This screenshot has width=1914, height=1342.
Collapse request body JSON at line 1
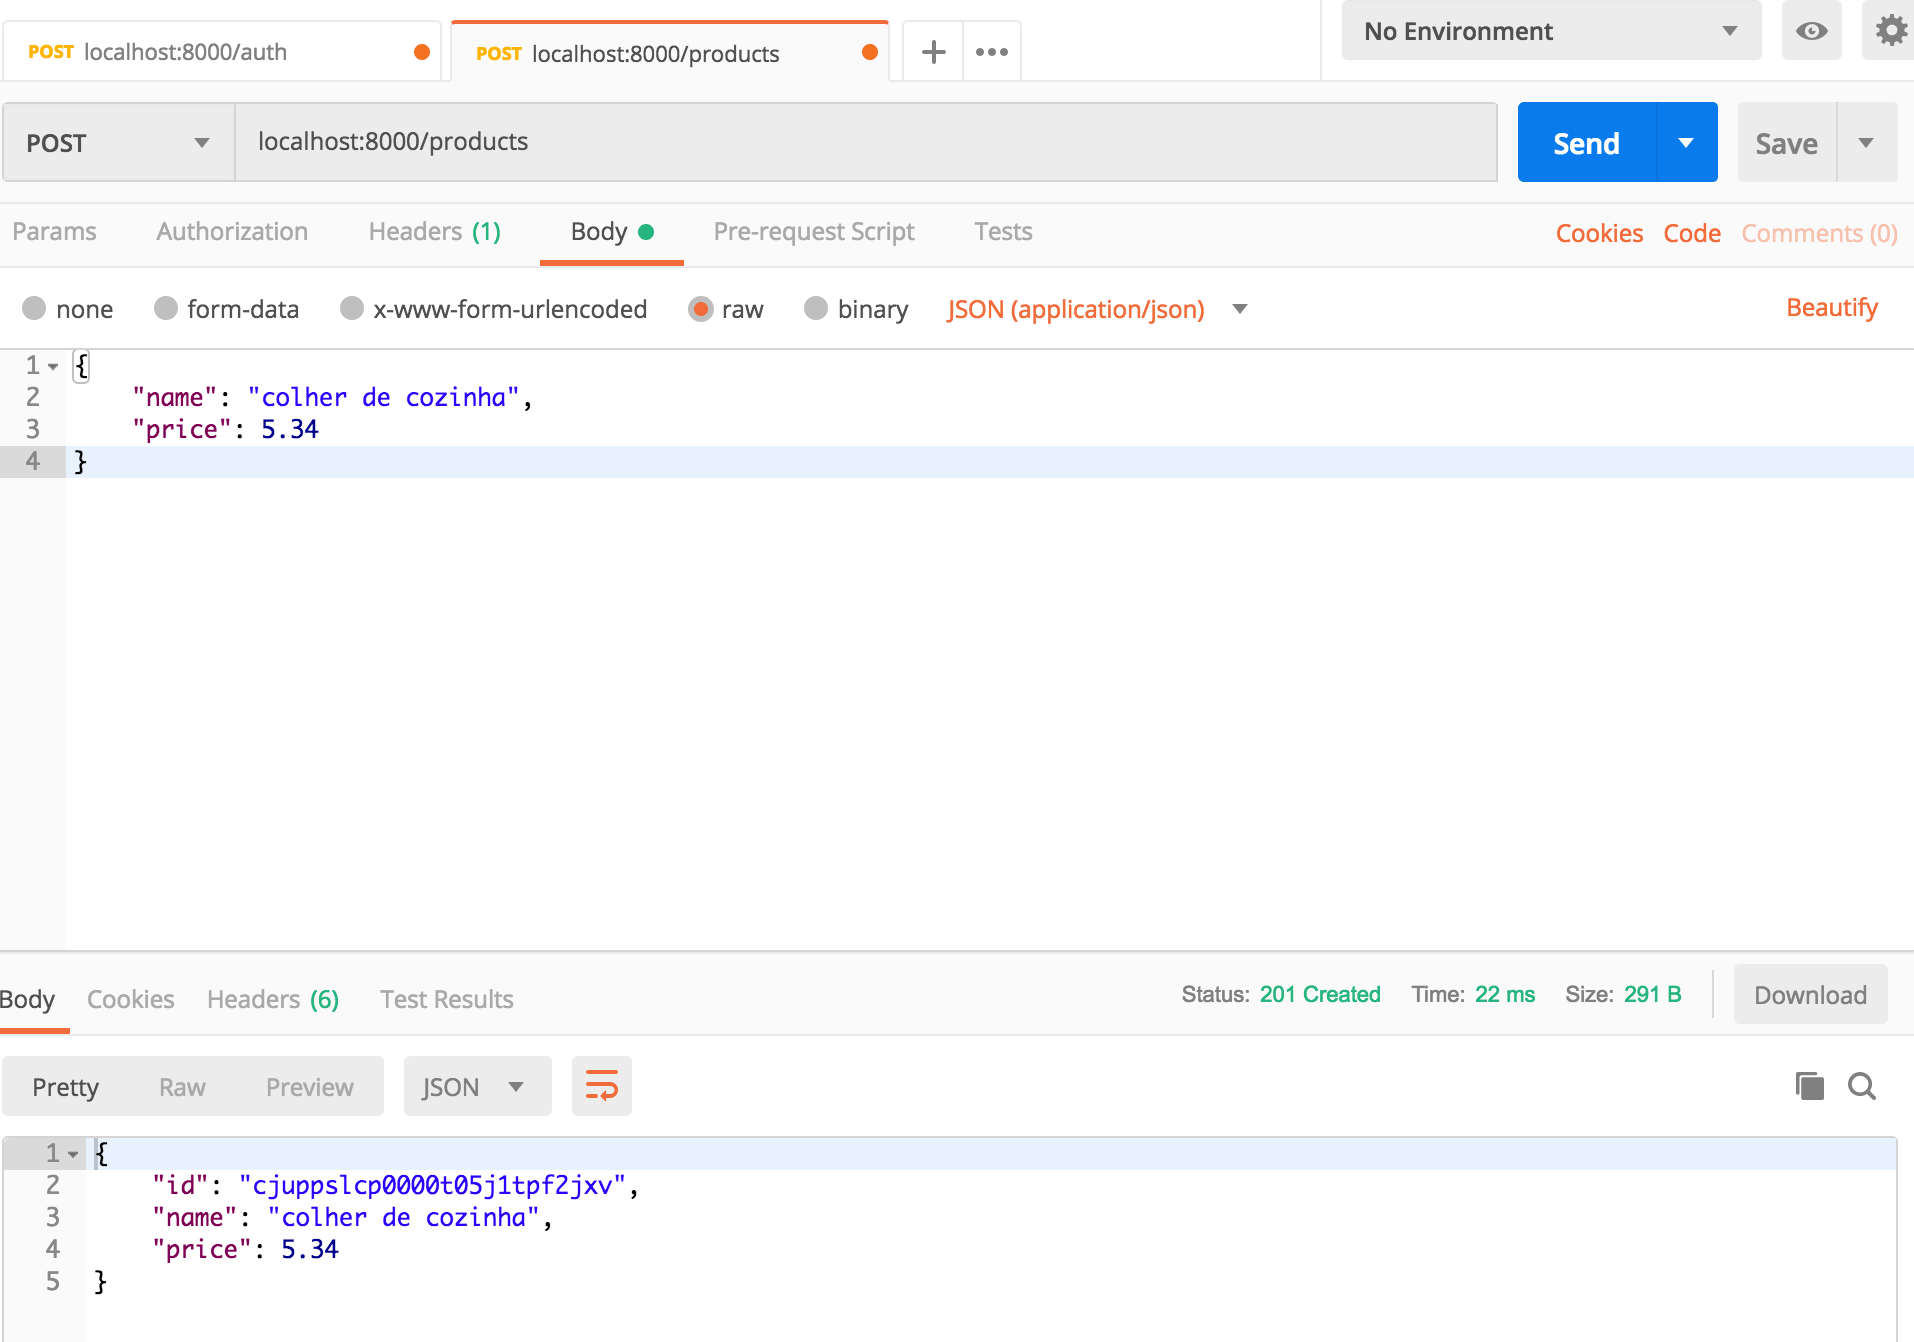click(53, 366)
